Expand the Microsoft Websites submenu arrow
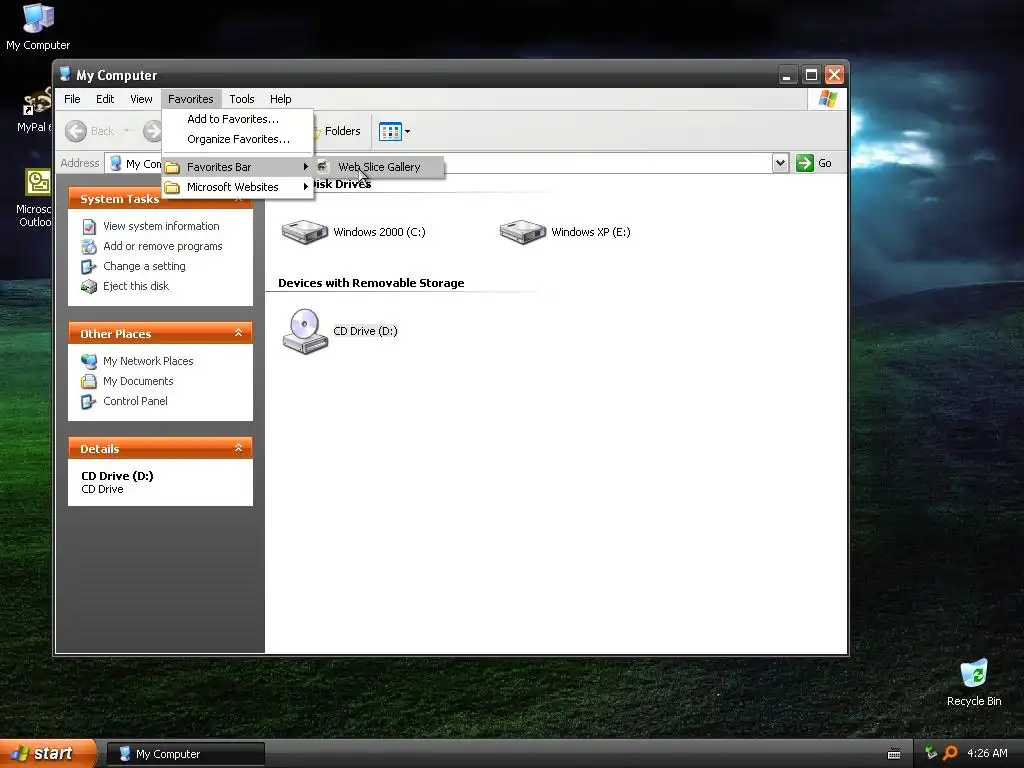 [306, 187]
